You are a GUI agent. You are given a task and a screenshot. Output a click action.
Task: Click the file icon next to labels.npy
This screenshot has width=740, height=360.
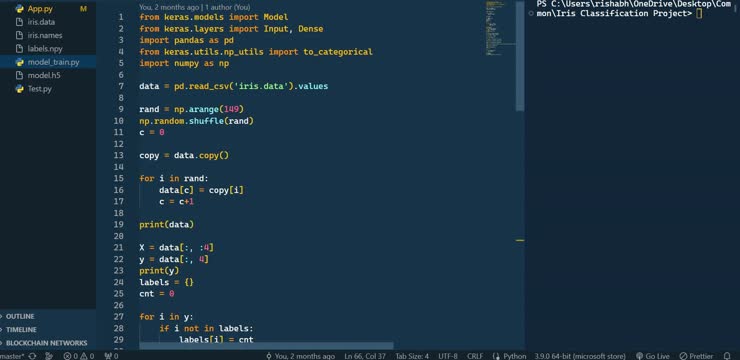coord(19,49)
